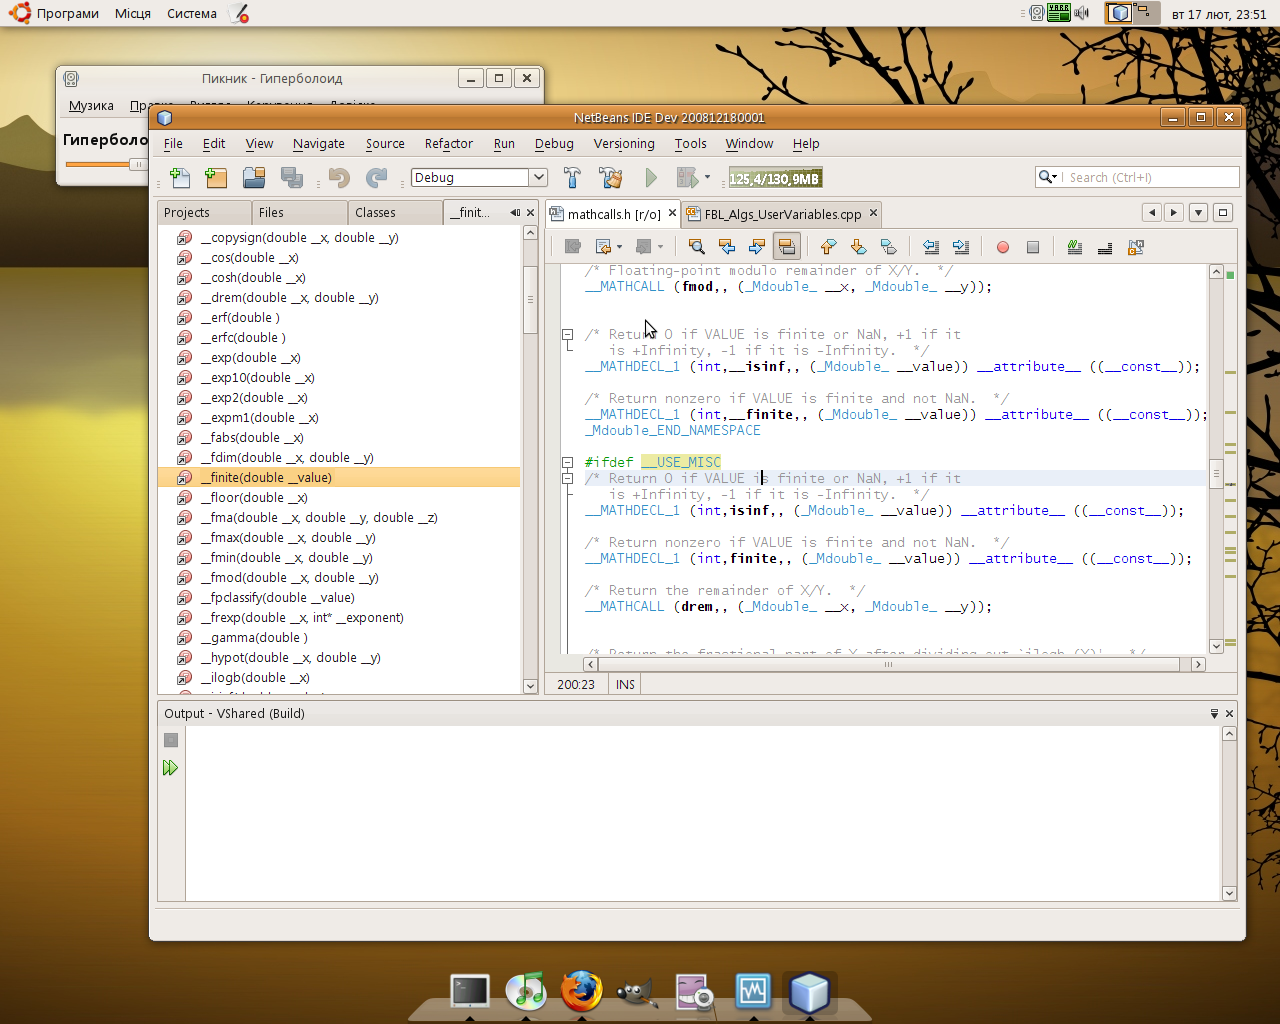
Task: Open the Navigate menu
Action: (x=319, y=144)
